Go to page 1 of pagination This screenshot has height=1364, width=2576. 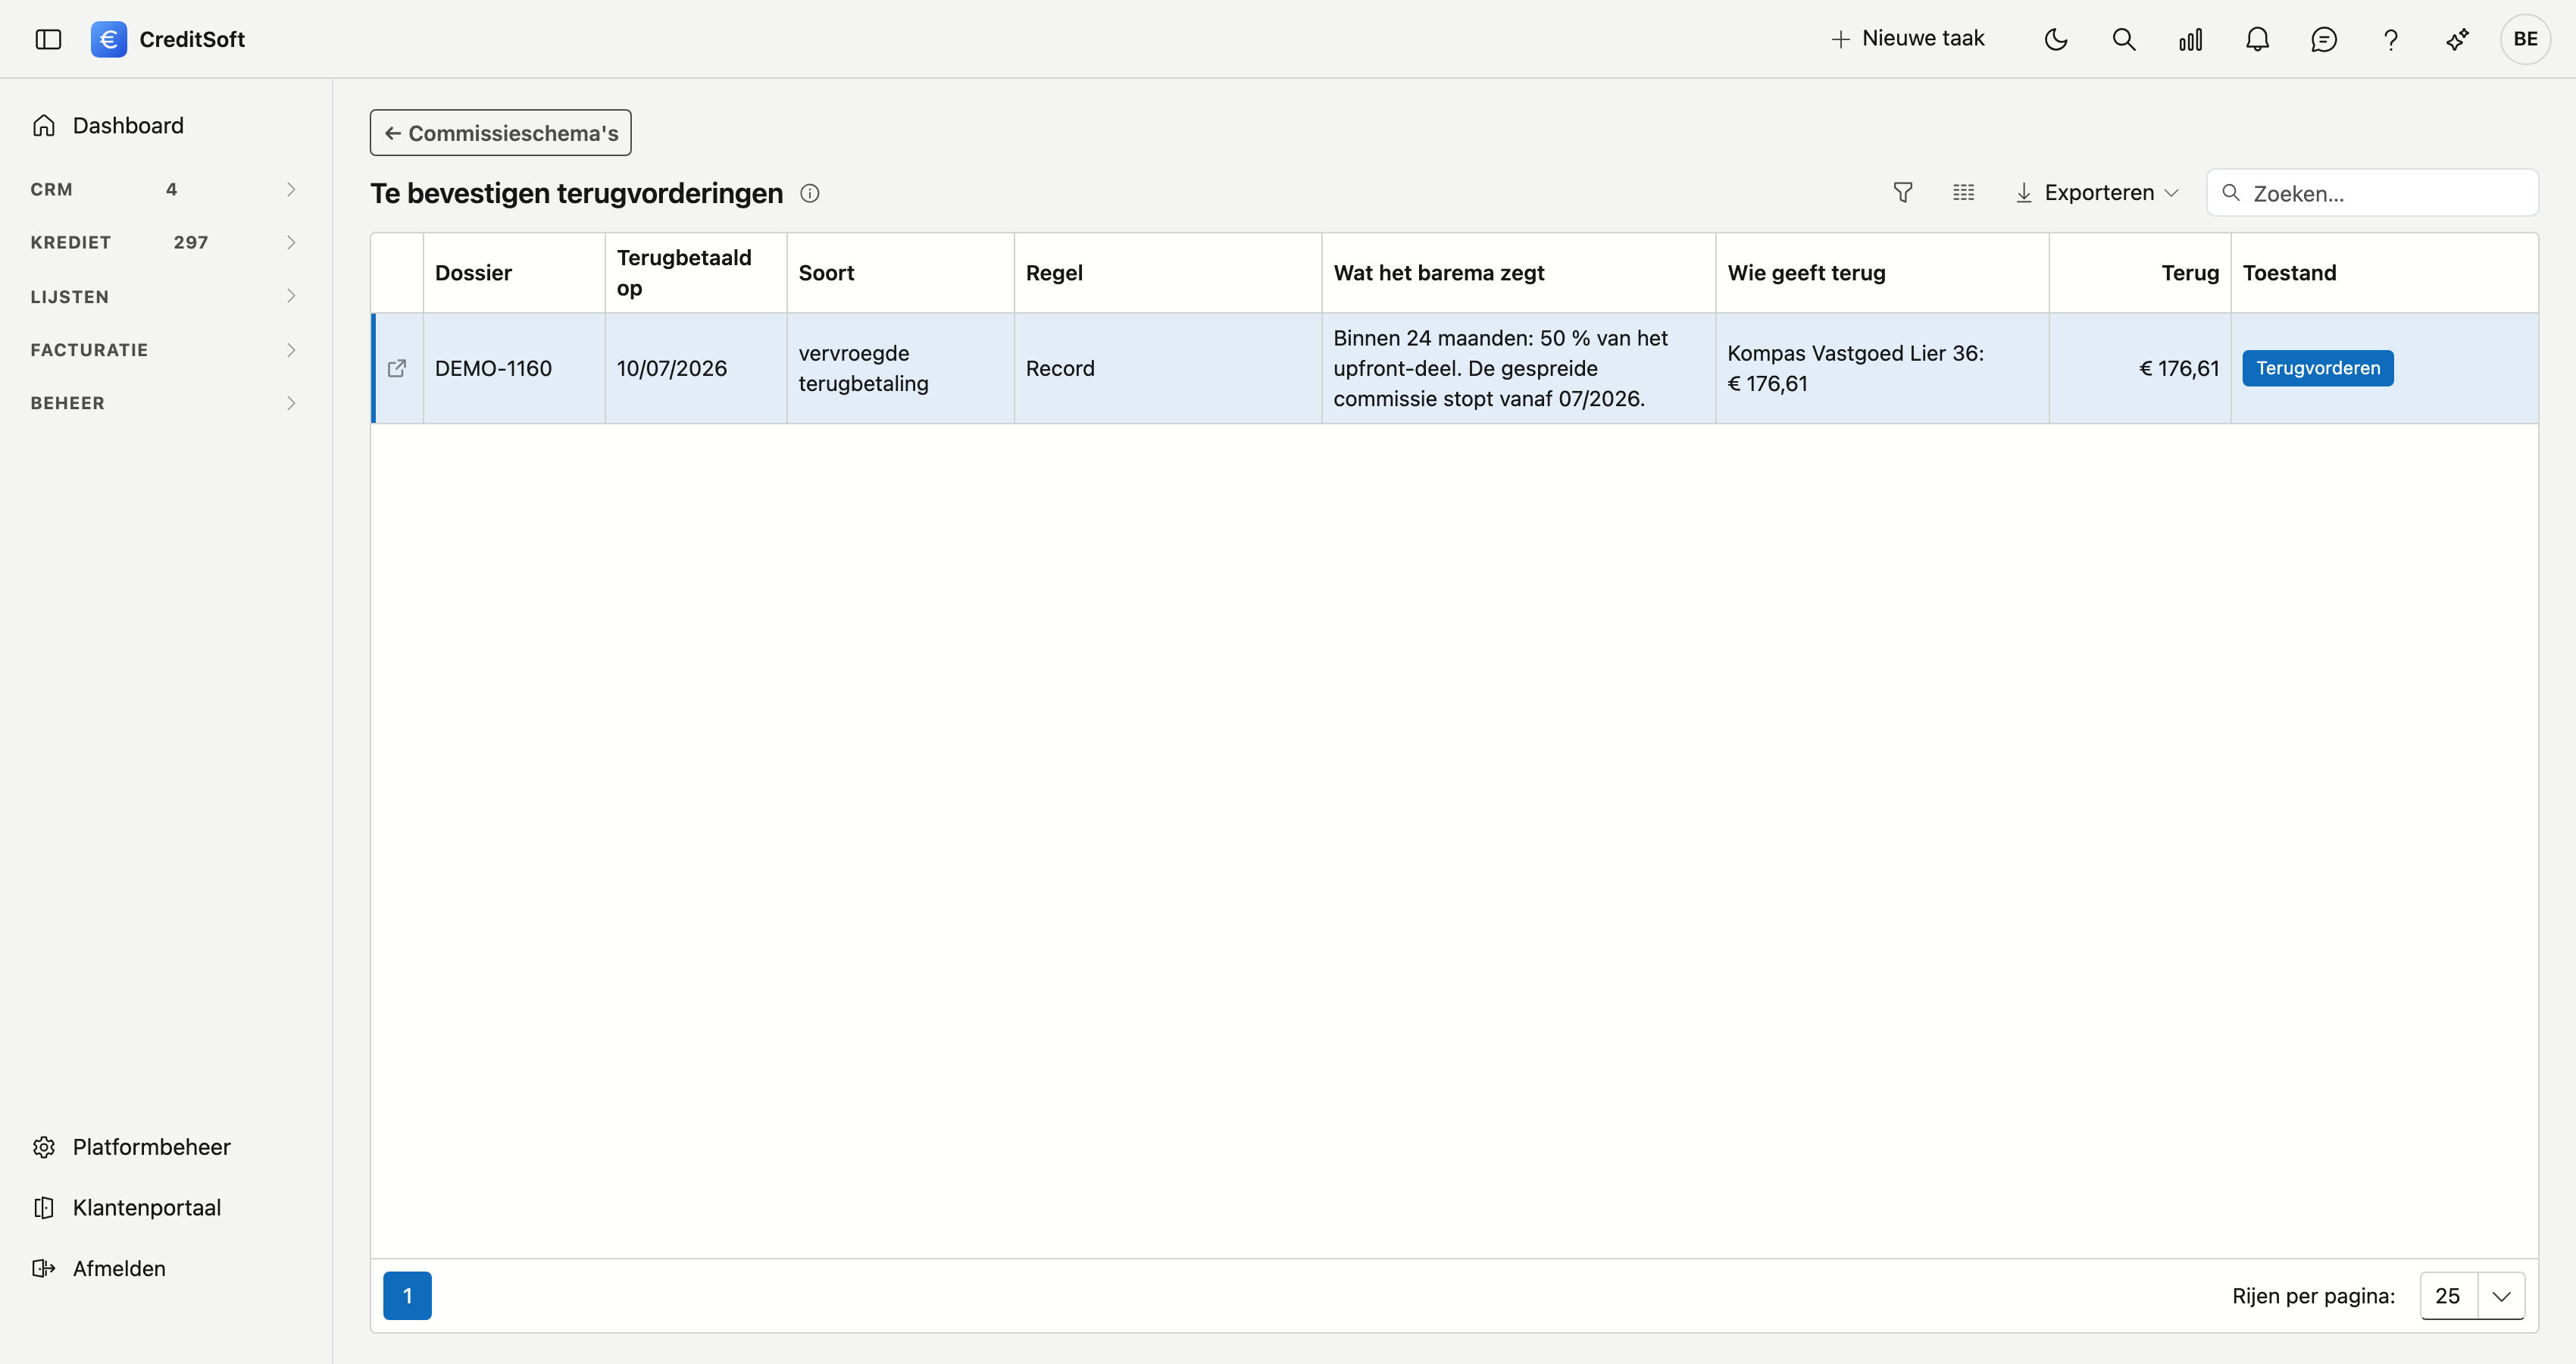click(407, 1295)
